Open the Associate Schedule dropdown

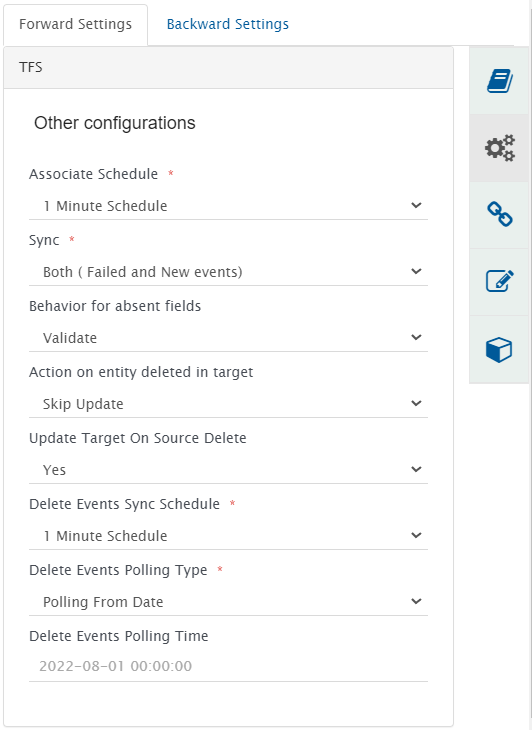pos(228,206)
